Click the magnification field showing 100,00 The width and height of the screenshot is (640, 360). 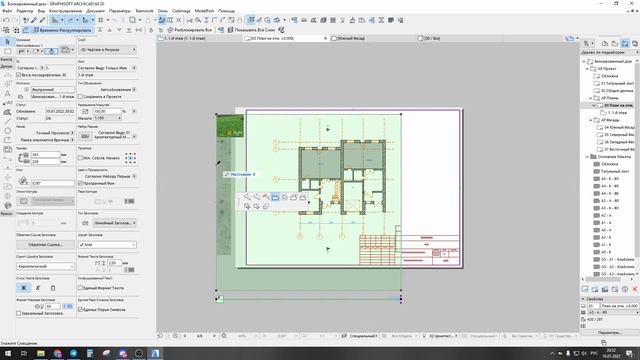(x=107, y=111)
